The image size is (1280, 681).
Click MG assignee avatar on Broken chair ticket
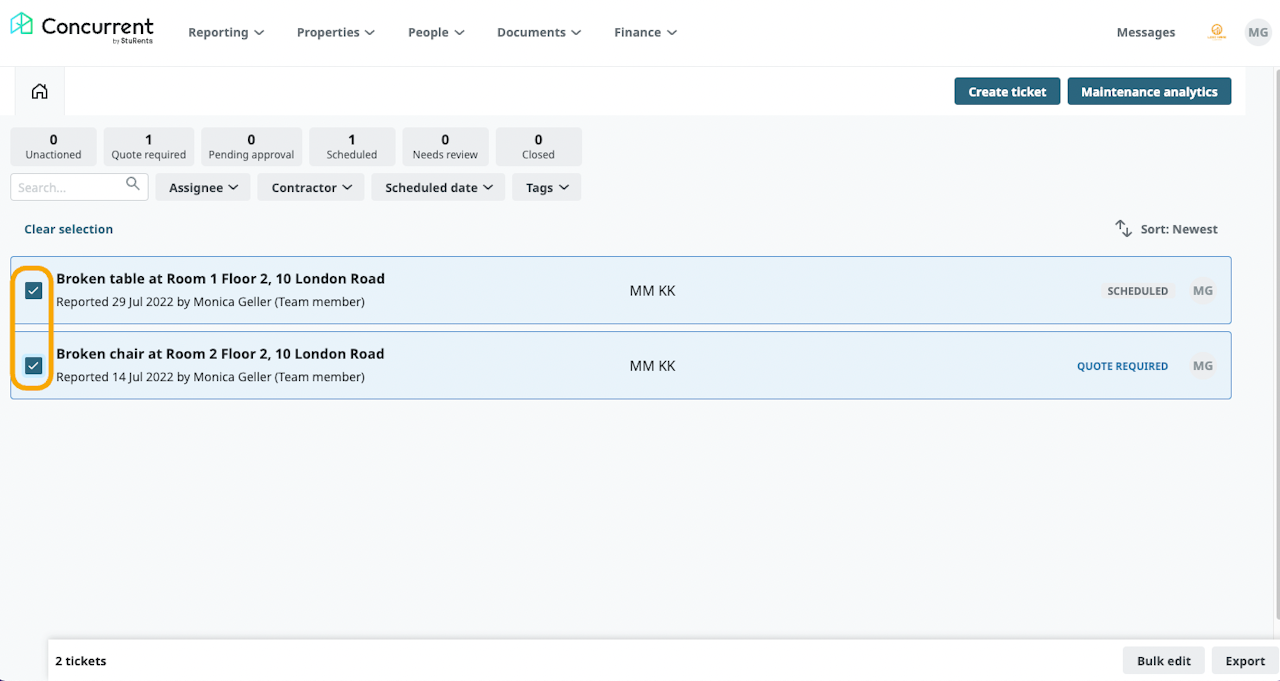pos(1202,366)
